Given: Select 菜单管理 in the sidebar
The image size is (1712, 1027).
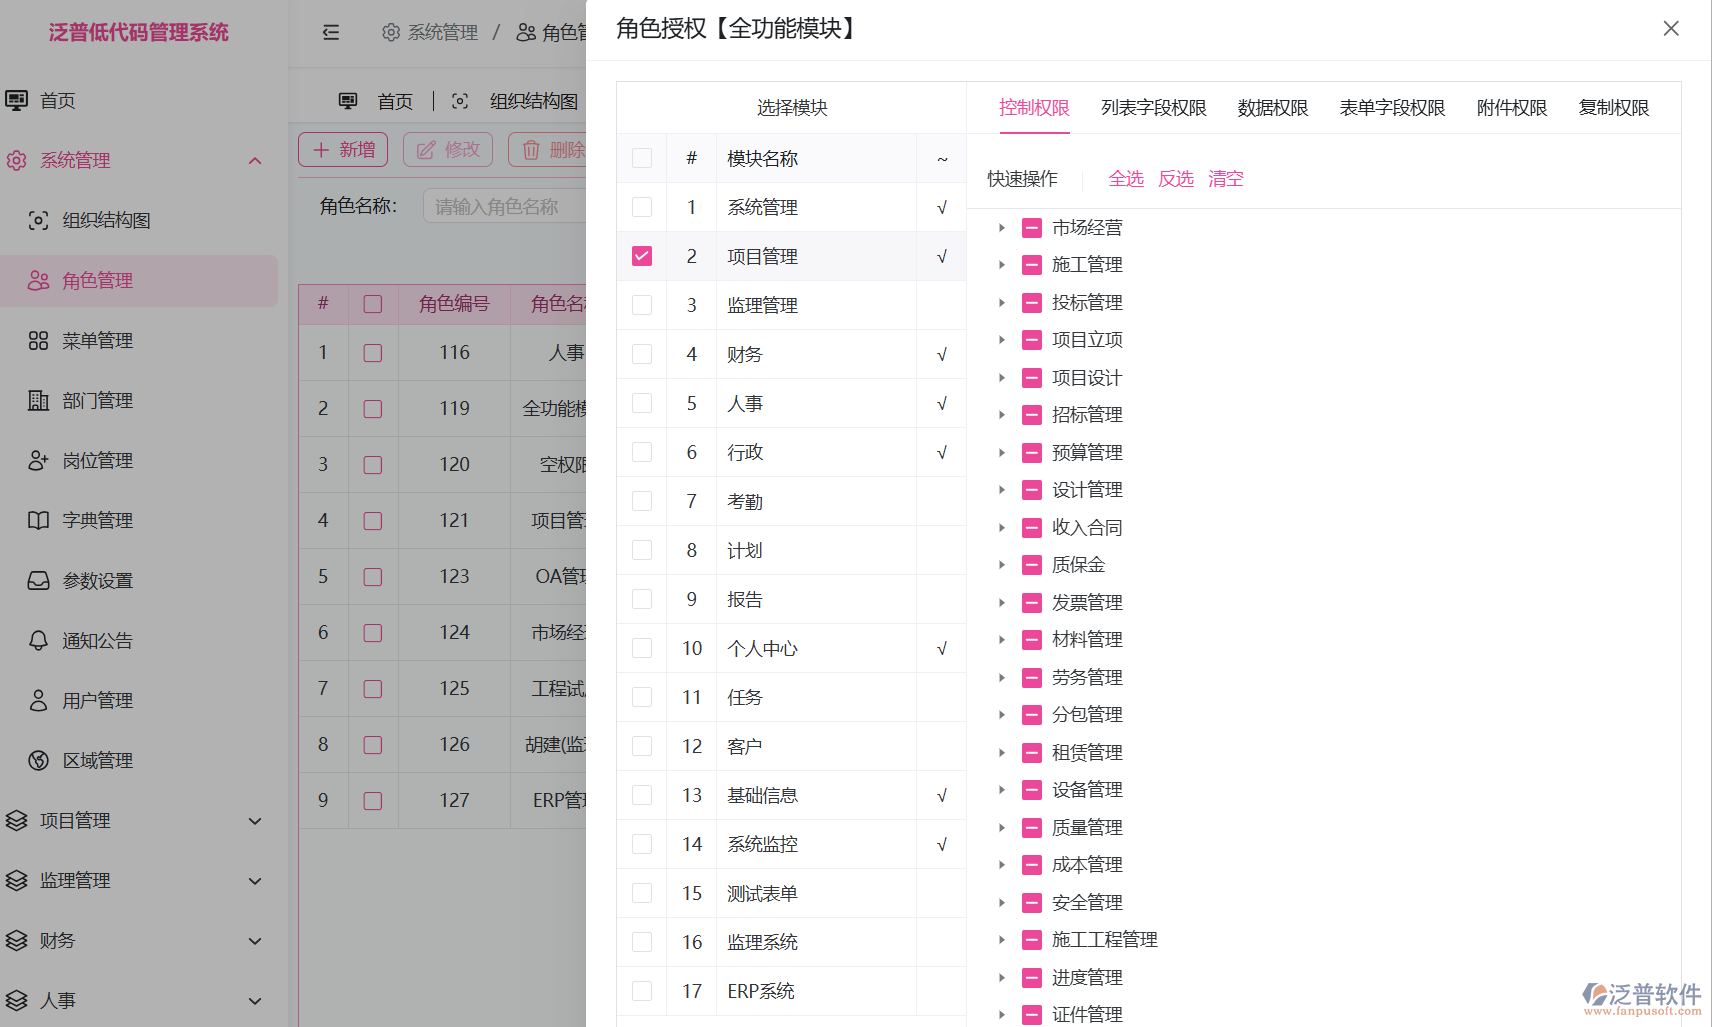Looking at the screenshot, I should 96,340.
